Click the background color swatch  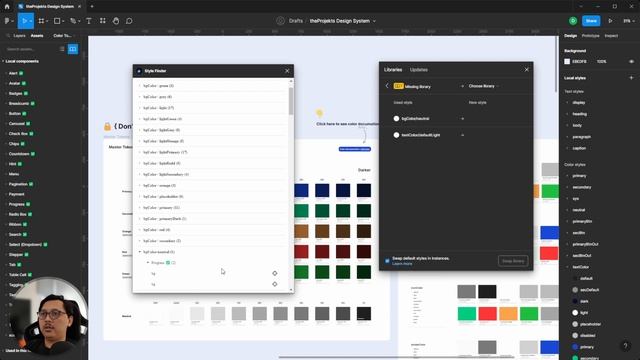click(x=567, y=62)
